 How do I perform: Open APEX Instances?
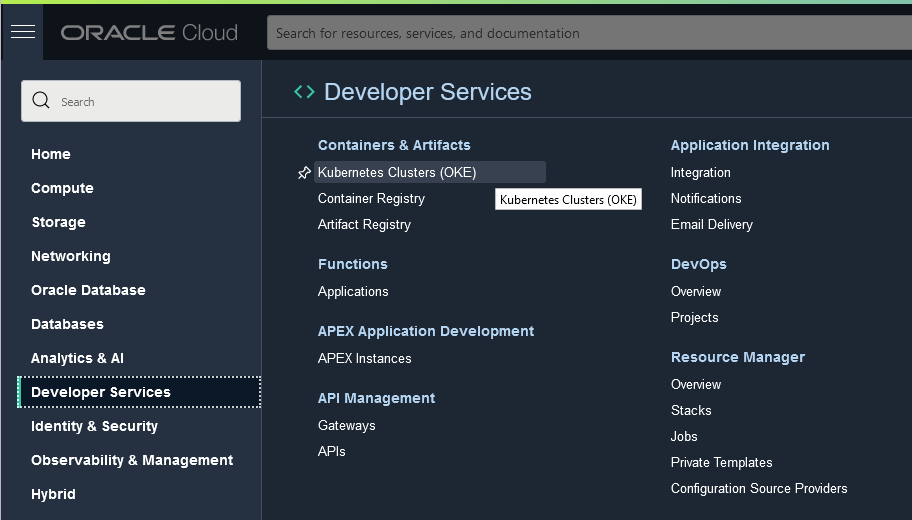[x=365, y=358]
